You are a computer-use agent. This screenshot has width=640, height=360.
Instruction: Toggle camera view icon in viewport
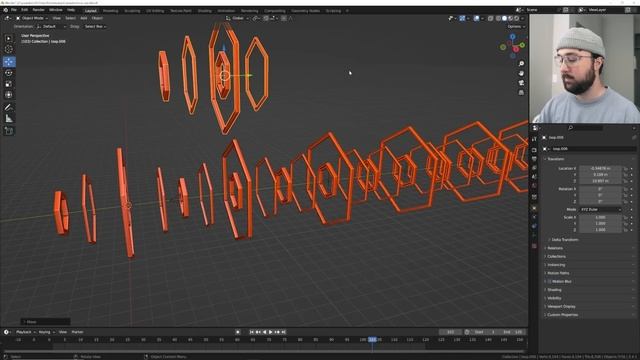point(521,83)
